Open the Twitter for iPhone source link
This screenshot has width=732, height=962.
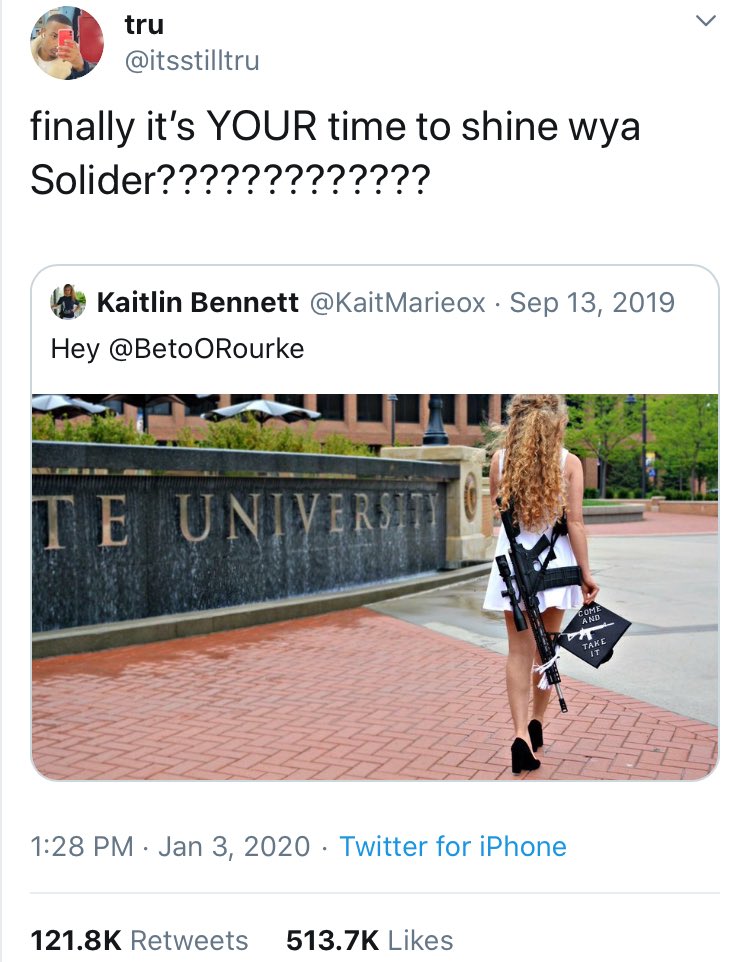click(453, 846)
